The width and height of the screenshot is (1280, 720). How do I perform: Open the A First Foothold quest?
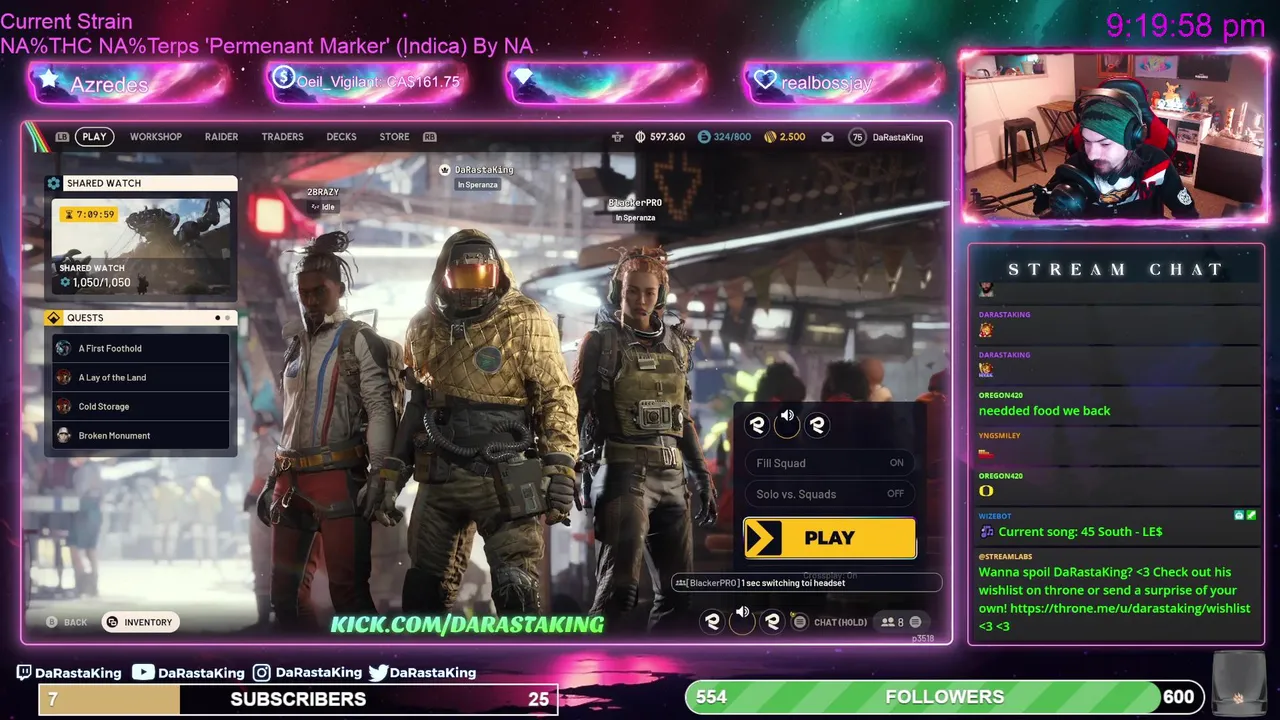pos(141,348)
